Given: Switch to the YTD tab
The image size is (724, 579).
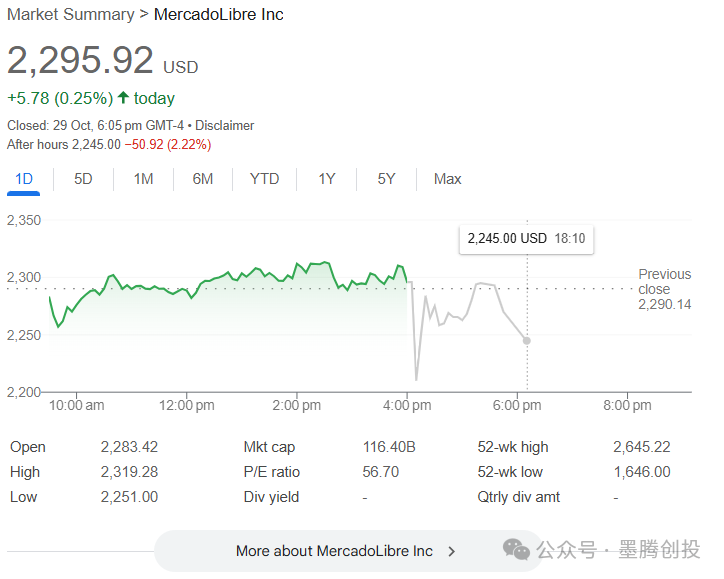Looking at the screenshot, I should 264,179.
